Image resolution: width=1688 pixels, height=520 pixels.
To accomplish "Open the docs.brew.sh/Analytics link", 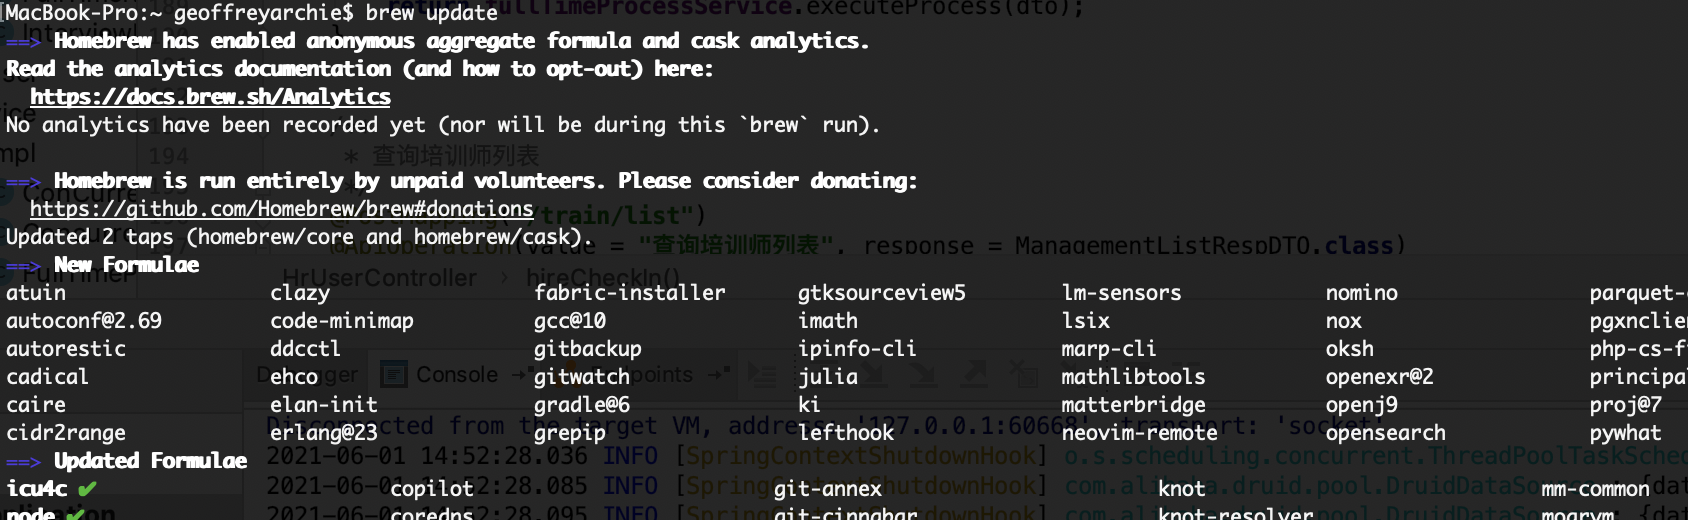I will pos(210,97).
